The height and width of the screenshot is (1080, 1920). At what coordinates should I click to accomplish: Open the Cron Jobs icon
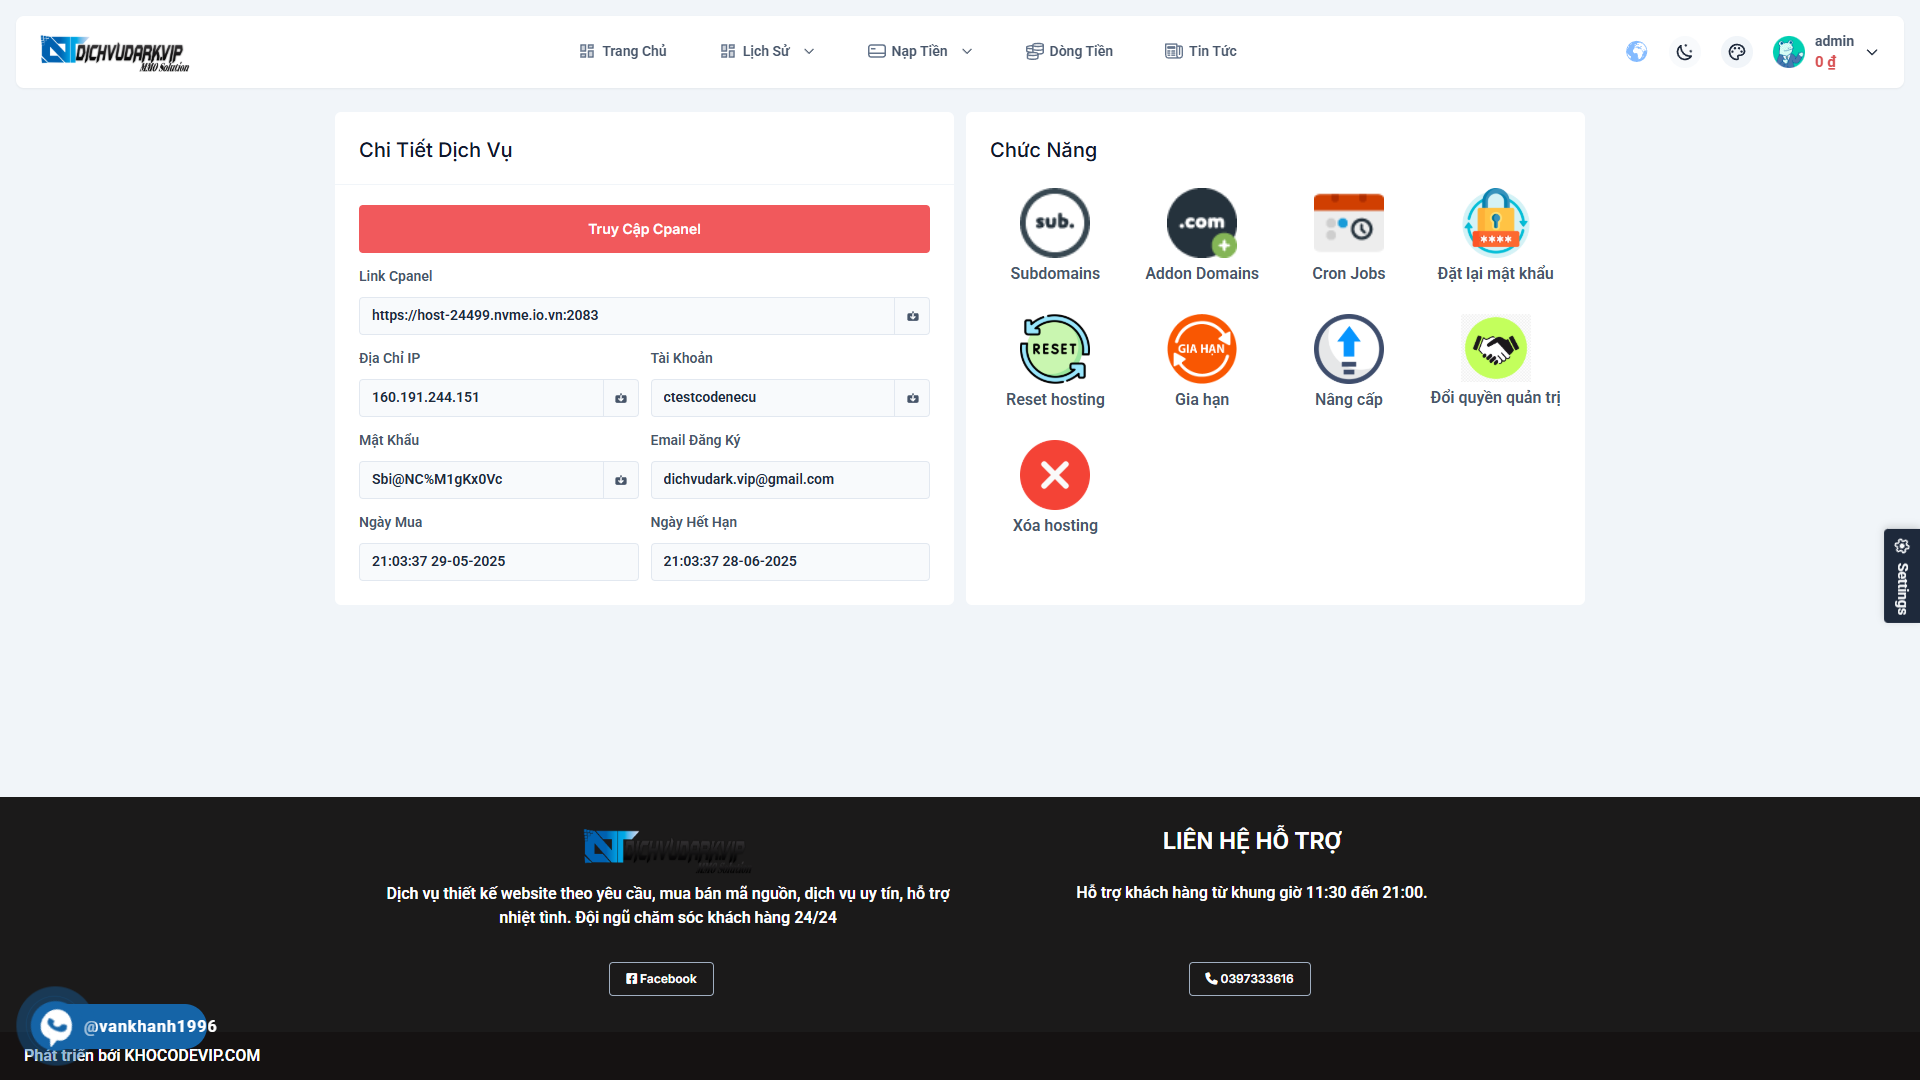[x=1348, y=223]
